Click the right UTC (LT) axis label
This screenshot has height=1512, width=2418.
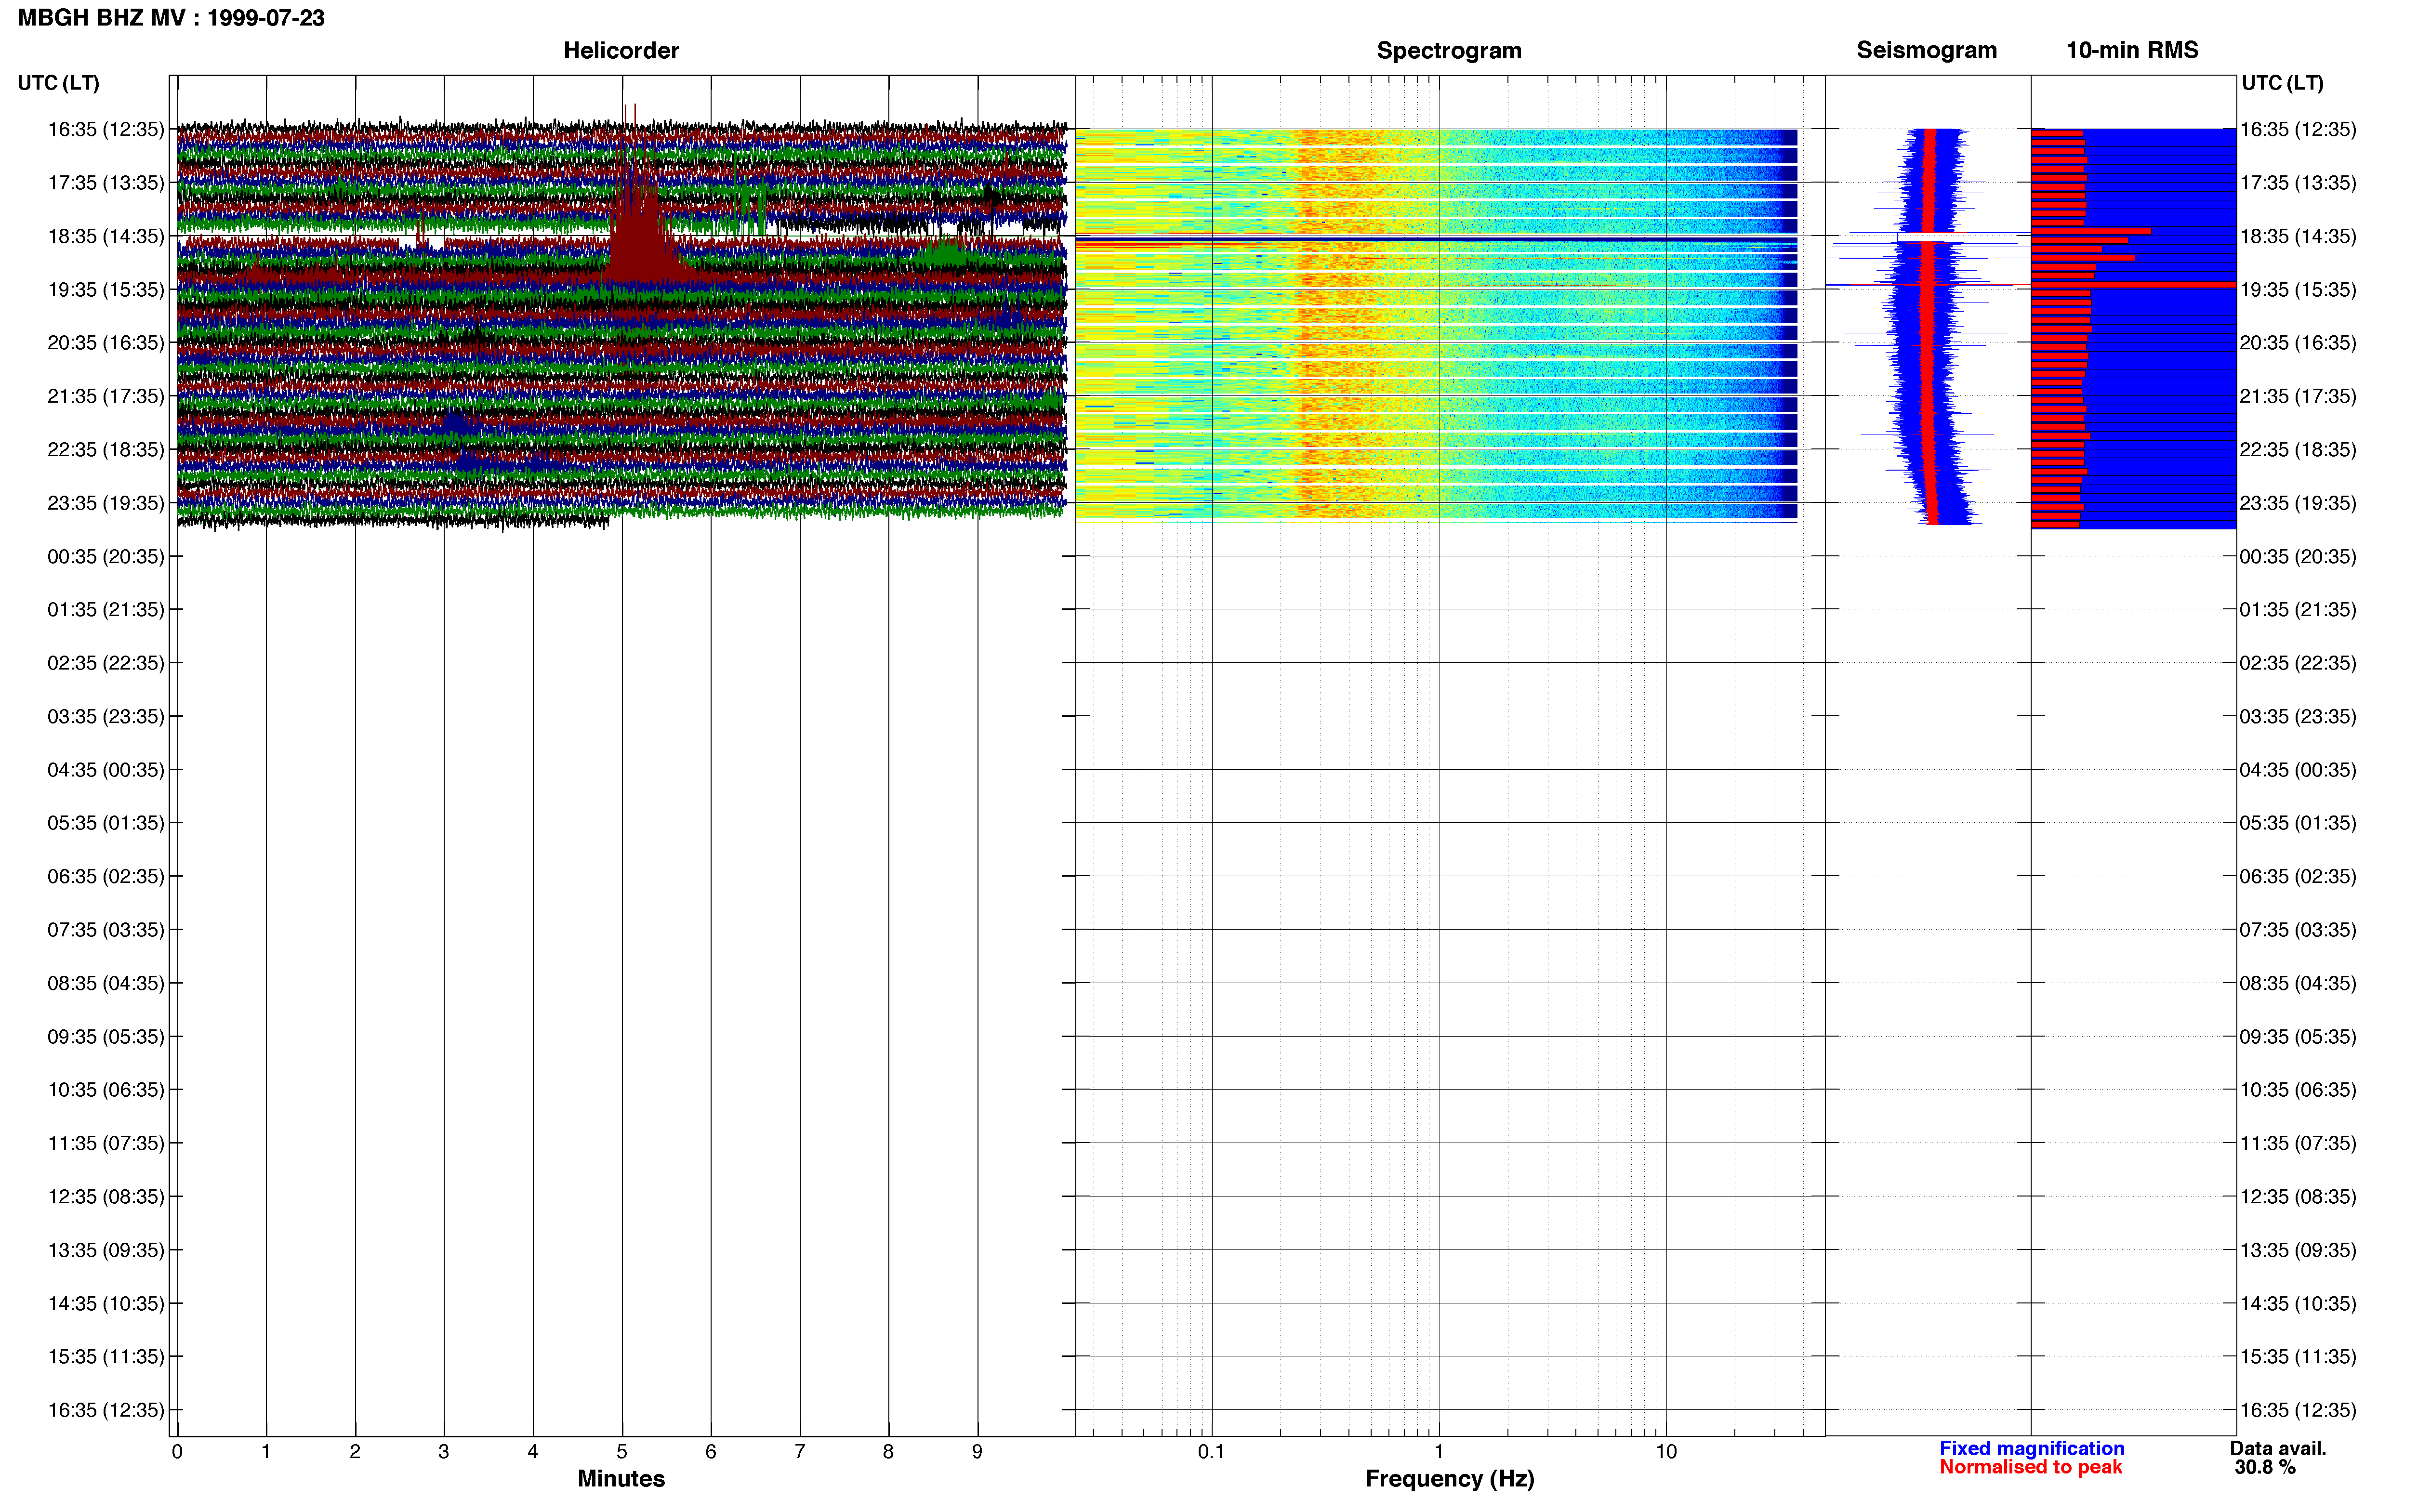coord(2282,83)
